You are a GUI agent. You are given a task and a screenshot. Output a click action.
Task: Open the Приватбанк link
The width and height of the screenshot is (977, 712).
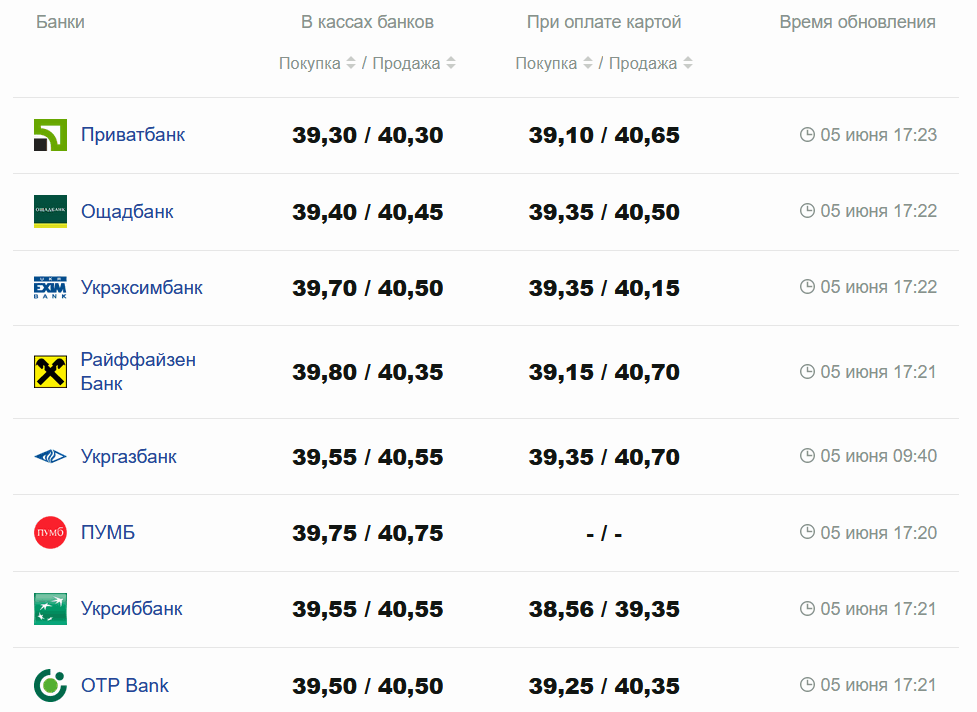click(132, 135)
